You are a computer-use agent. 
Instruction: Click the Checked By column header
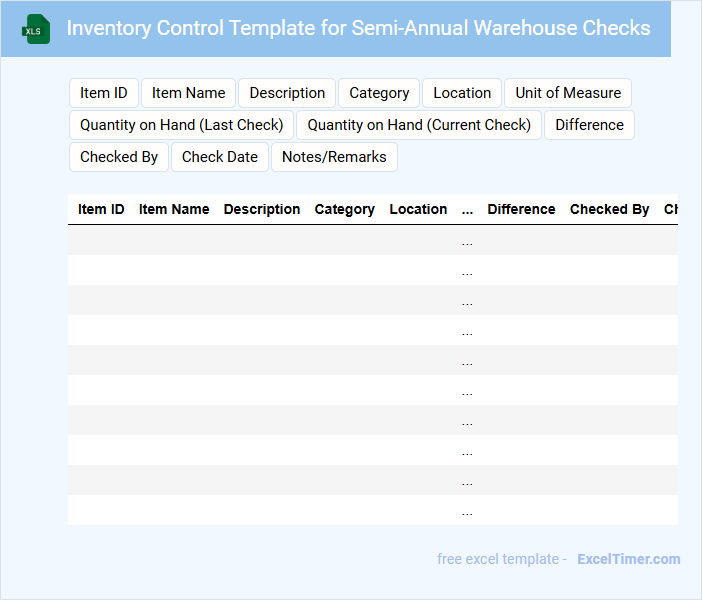pos(610,209)
